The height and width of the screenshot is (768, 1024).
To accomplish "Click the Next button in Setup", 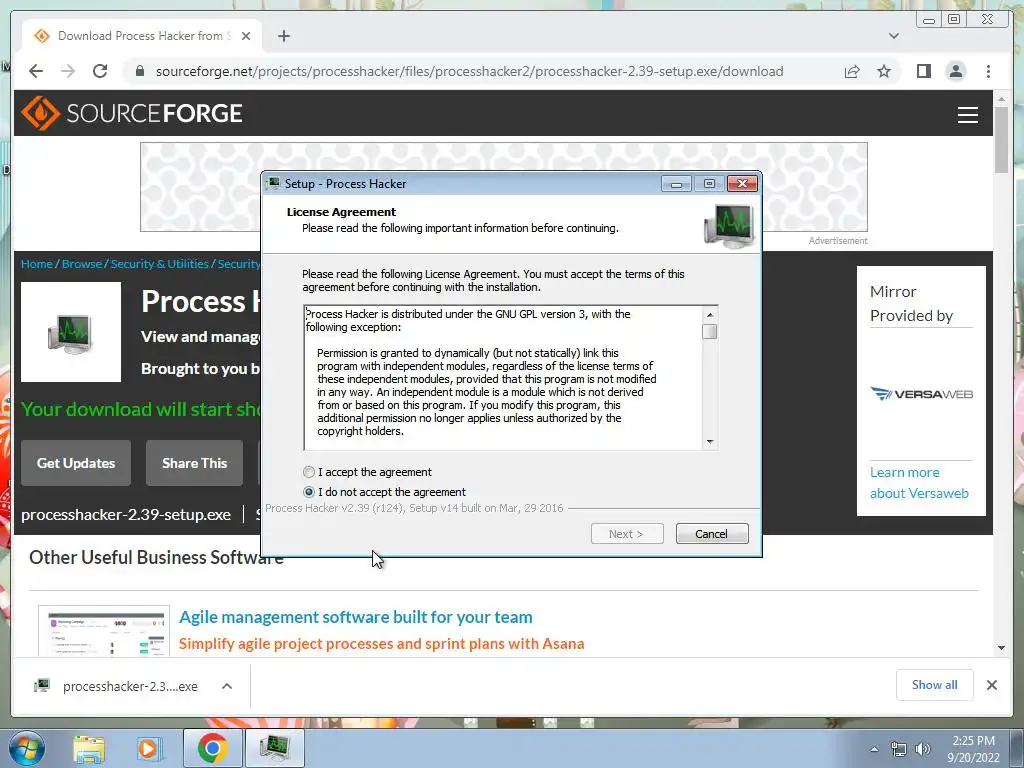I will [627, 534].
